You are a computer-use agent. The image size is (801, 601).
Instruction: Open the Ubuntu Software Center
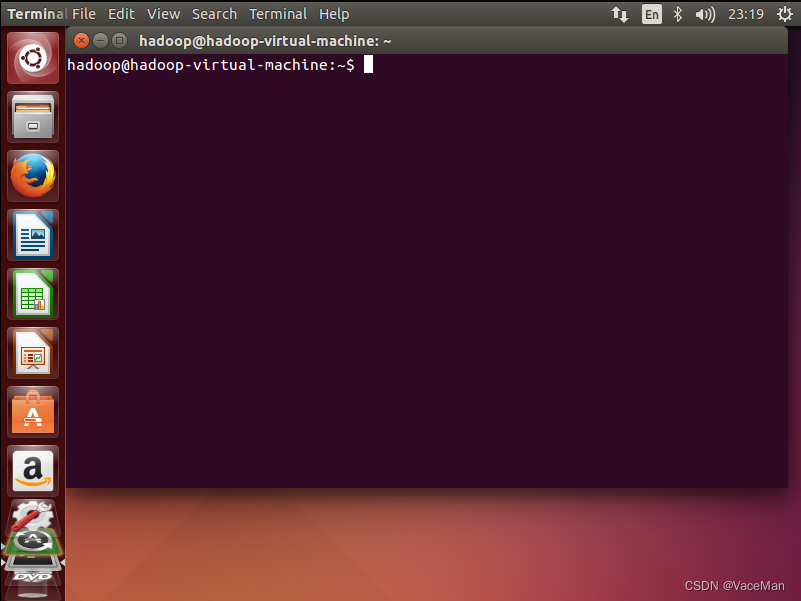click(x=33, y=412)
